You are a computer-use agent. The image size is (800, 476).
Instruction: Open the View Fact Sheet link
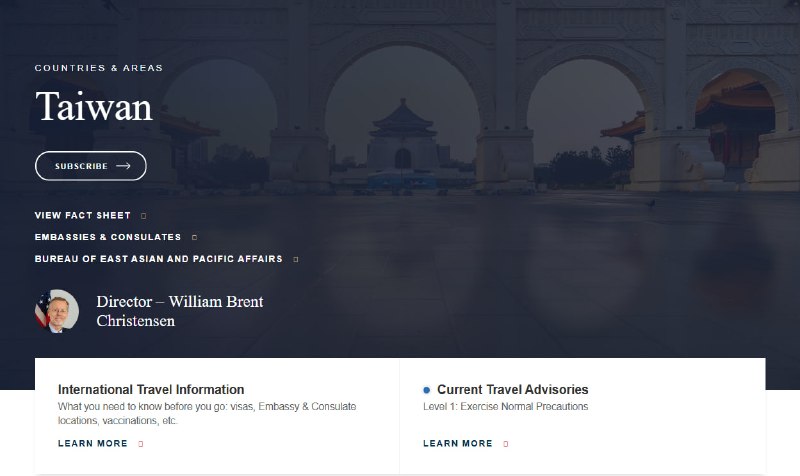82,215
